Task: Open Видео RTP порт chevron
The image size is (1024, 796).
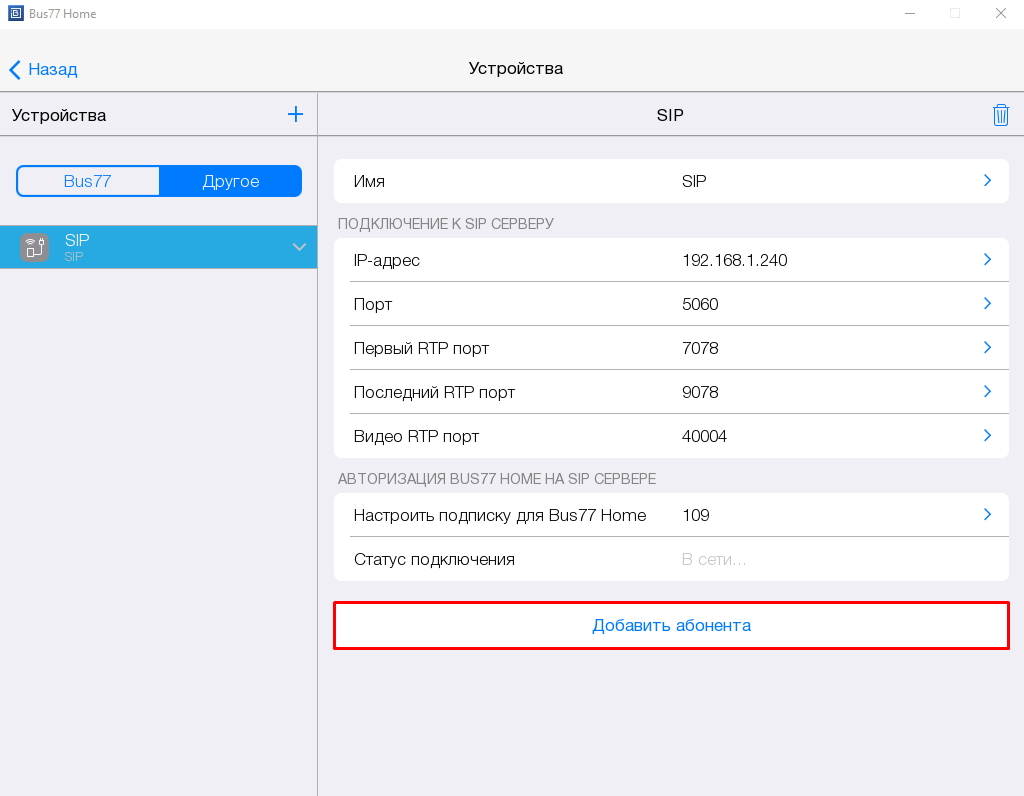Action: click(987, 436)
